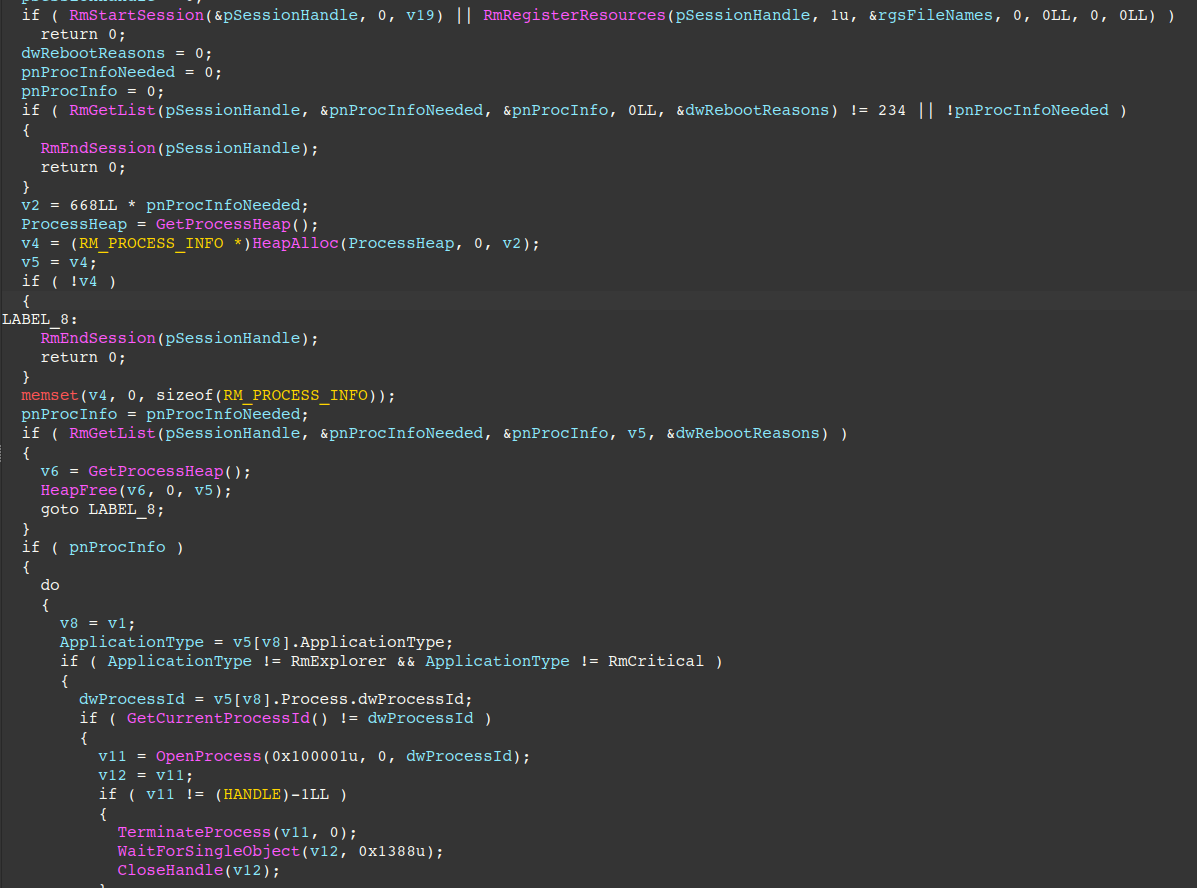Viewport: 1197px width, 888px height.
Task: Click v5 in the 'v5 = v4;' line
Action: [30, 263]
